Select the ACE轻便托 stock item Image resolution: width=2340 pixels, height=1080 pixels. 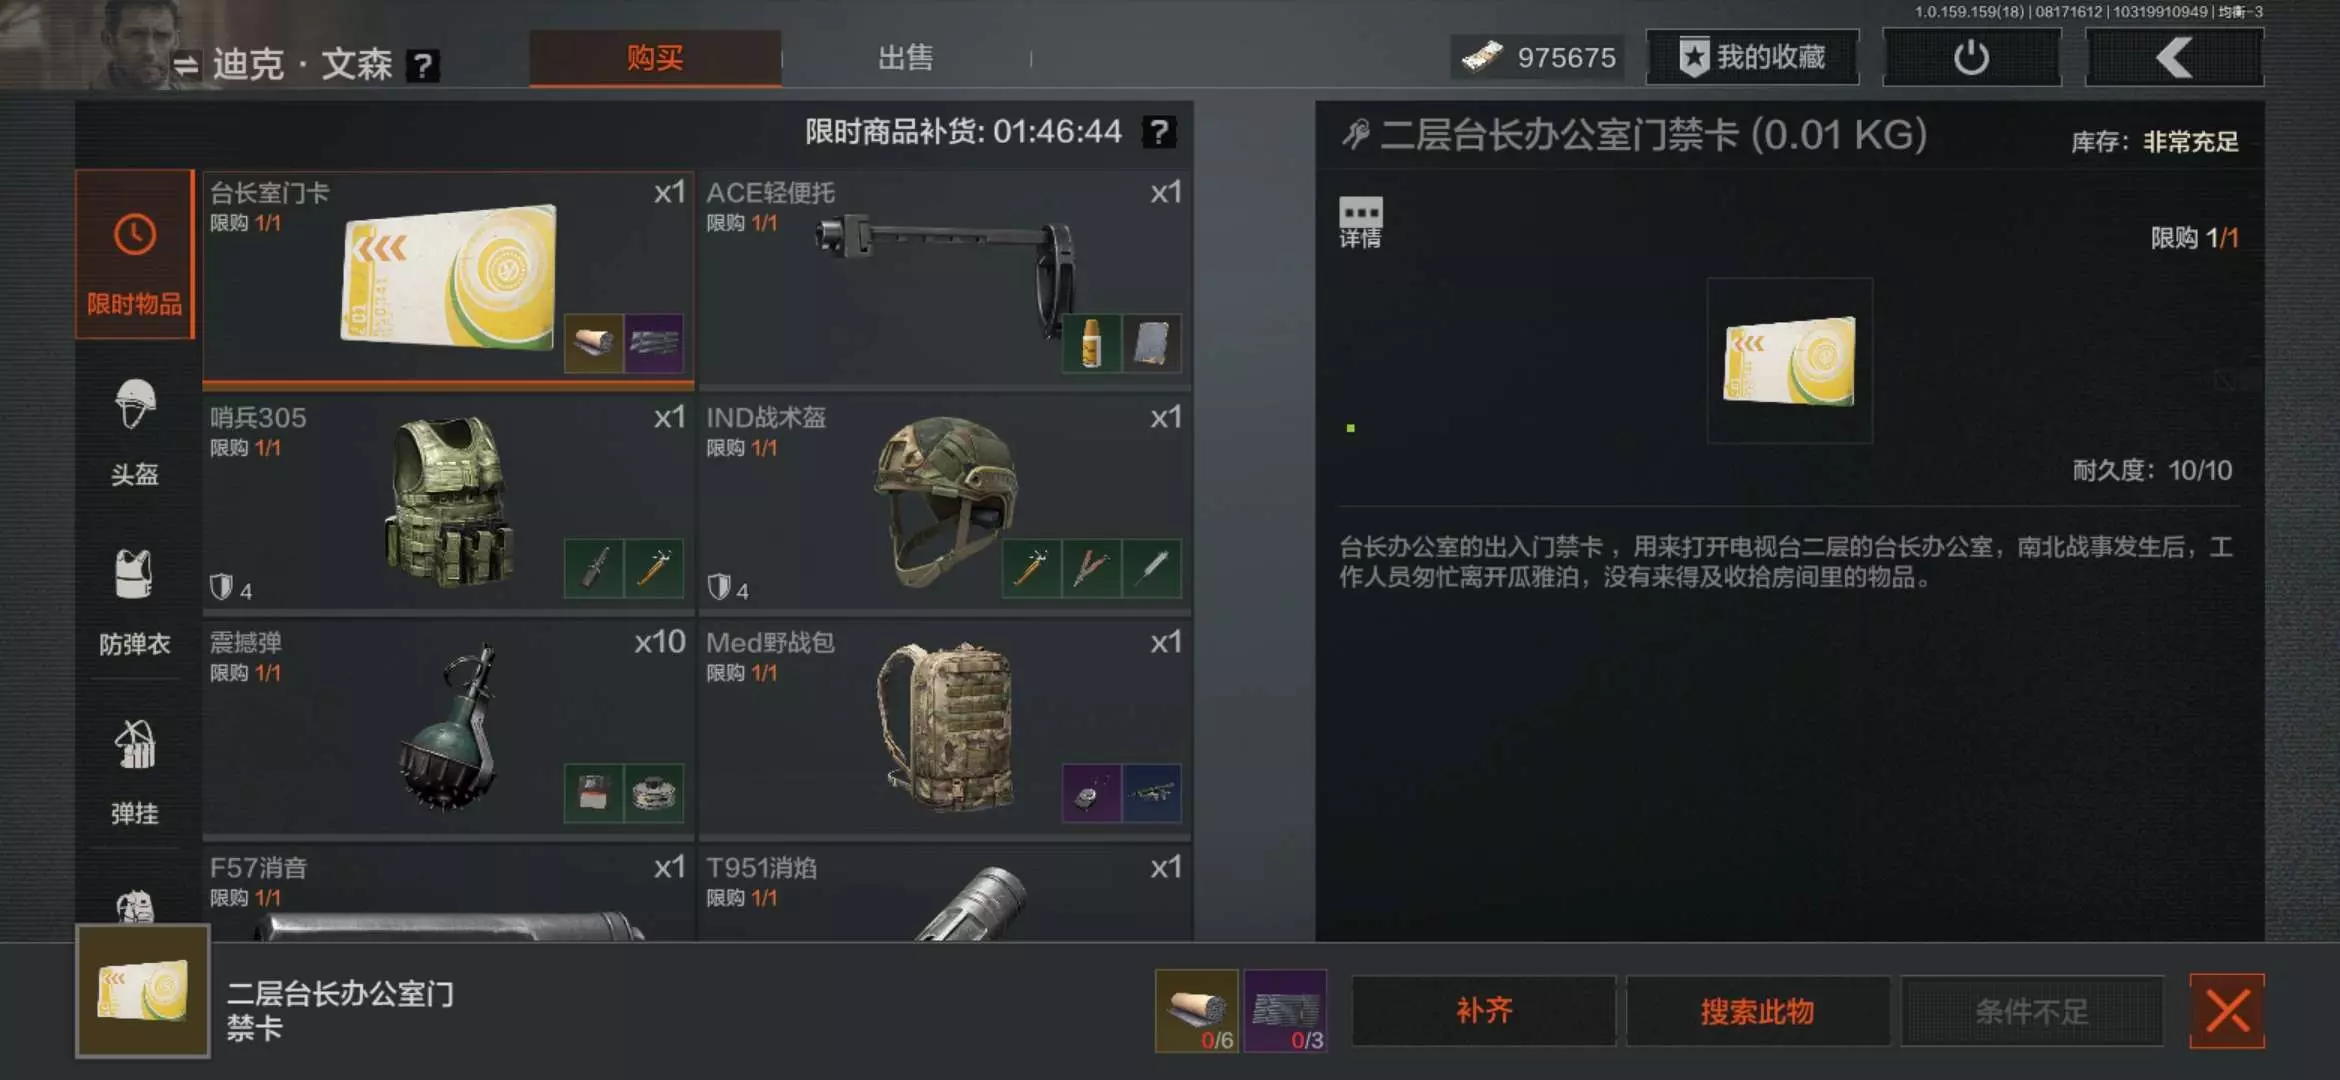click(x=945, y=278)
